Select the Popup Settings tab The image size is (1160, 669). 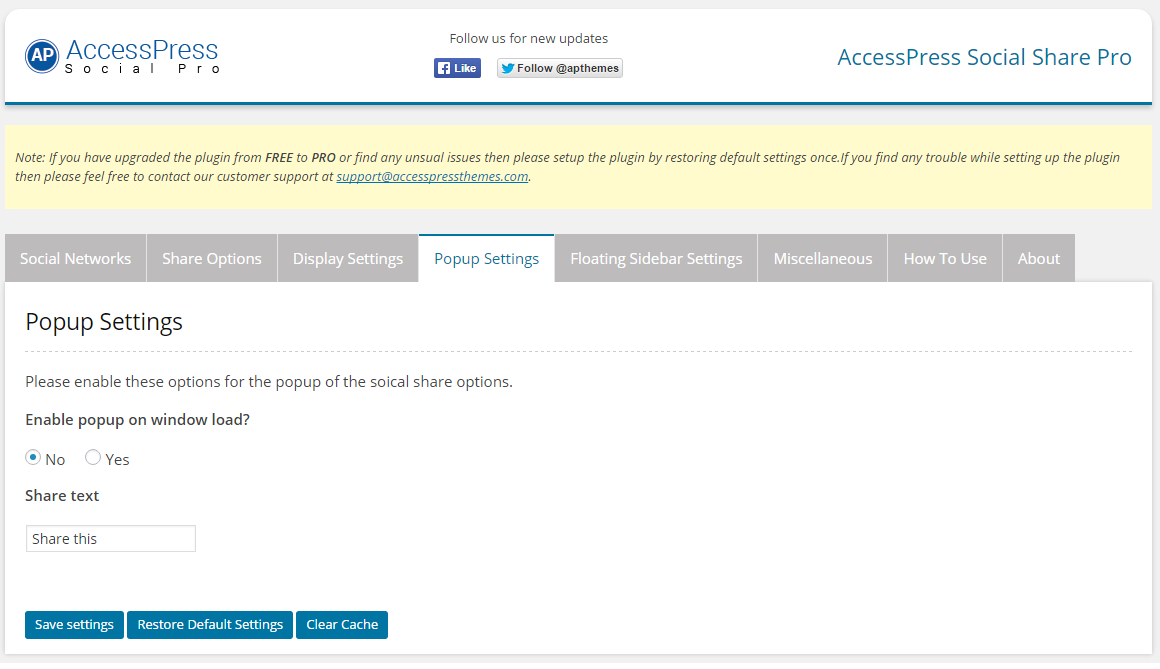tap(486, 258)
